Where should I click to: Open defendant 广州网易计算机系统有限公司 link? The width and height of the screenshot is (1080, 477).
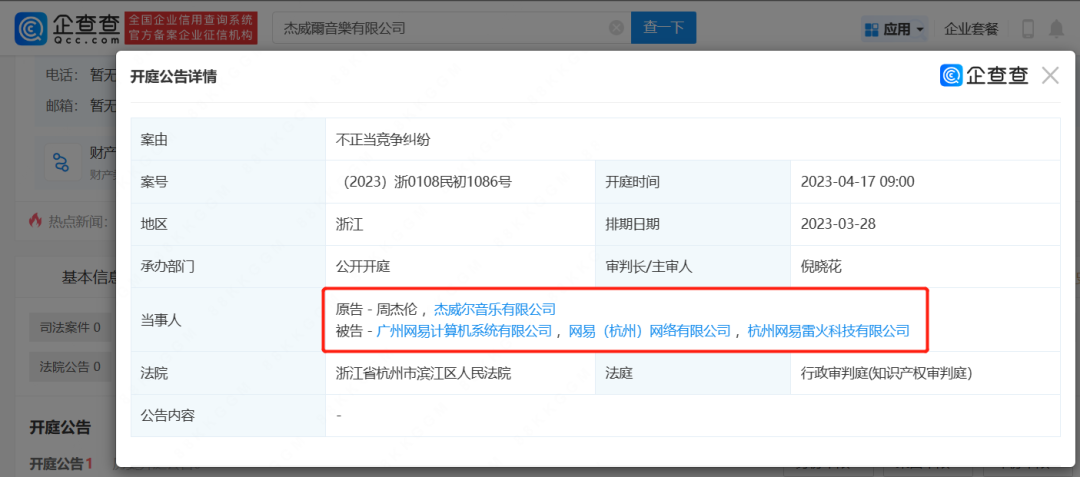465,331
